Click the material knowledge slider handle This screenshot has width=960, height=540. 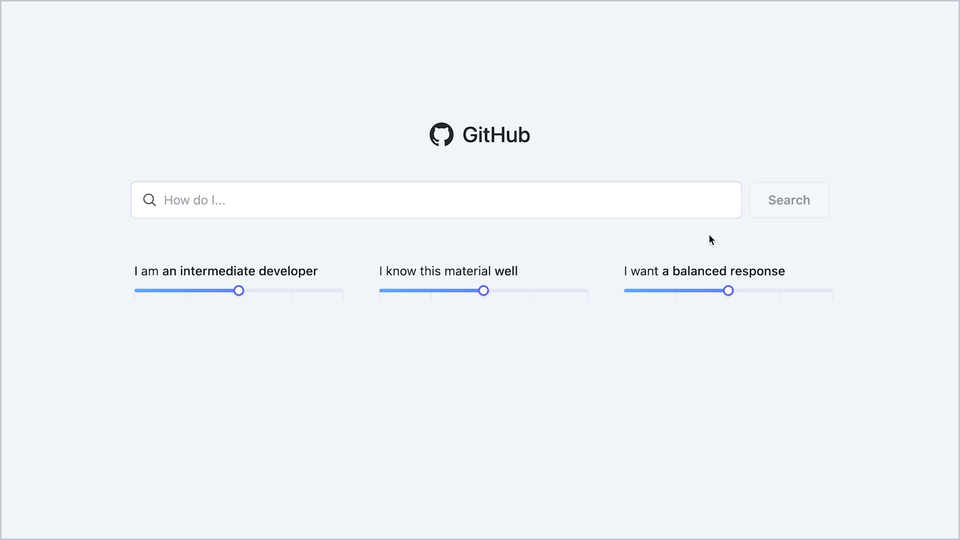484,291
